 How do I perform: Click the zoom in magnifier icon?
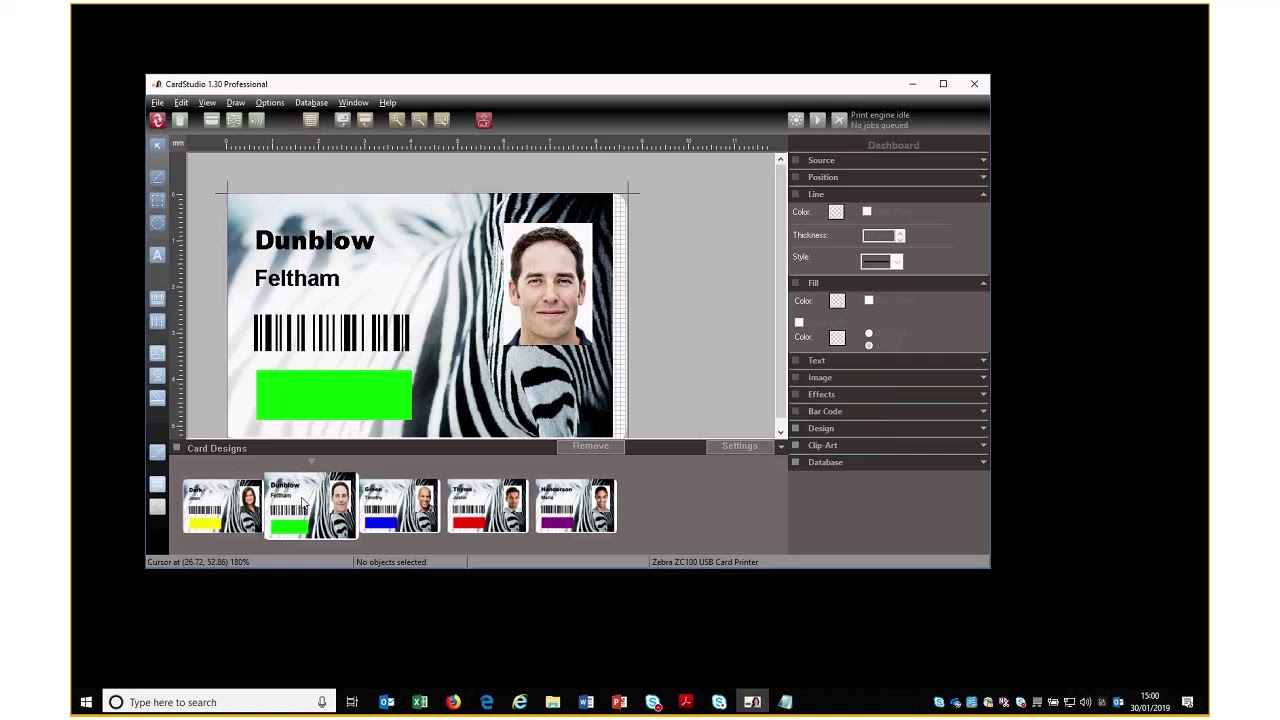tap(397, 120)
